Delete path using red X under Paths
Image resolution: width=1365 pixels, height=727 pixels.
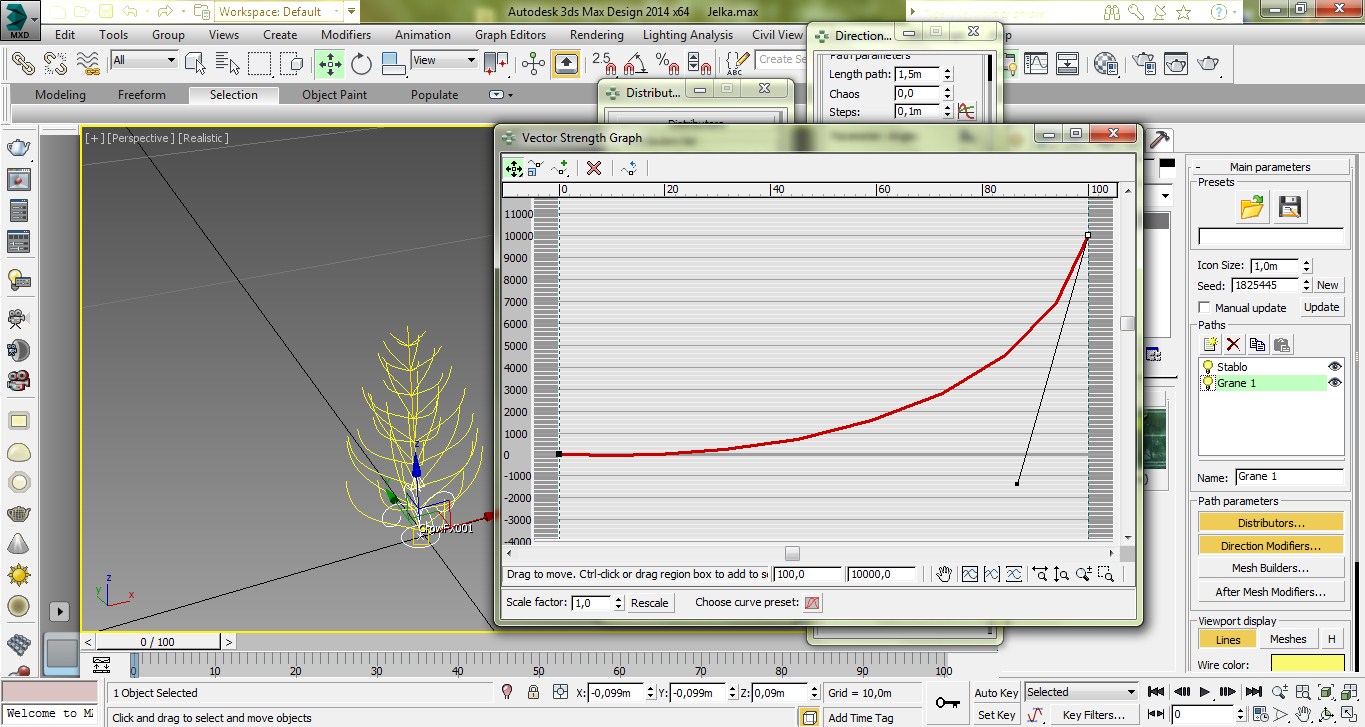1234,344
